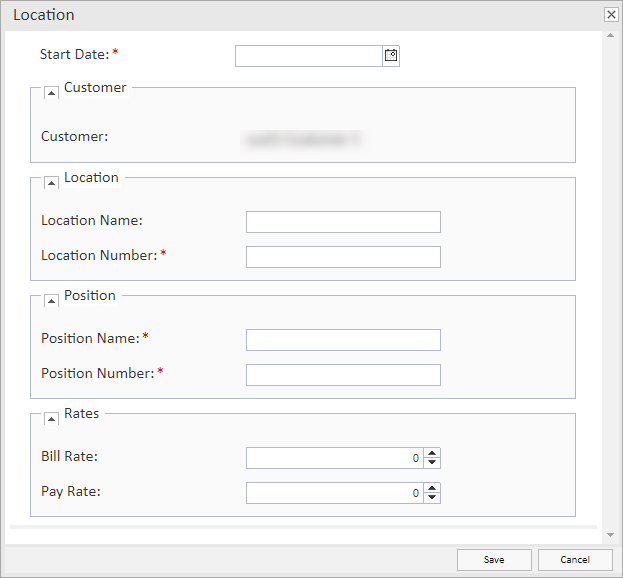
Task: Click the Position section heading
Action: (90, 296)
